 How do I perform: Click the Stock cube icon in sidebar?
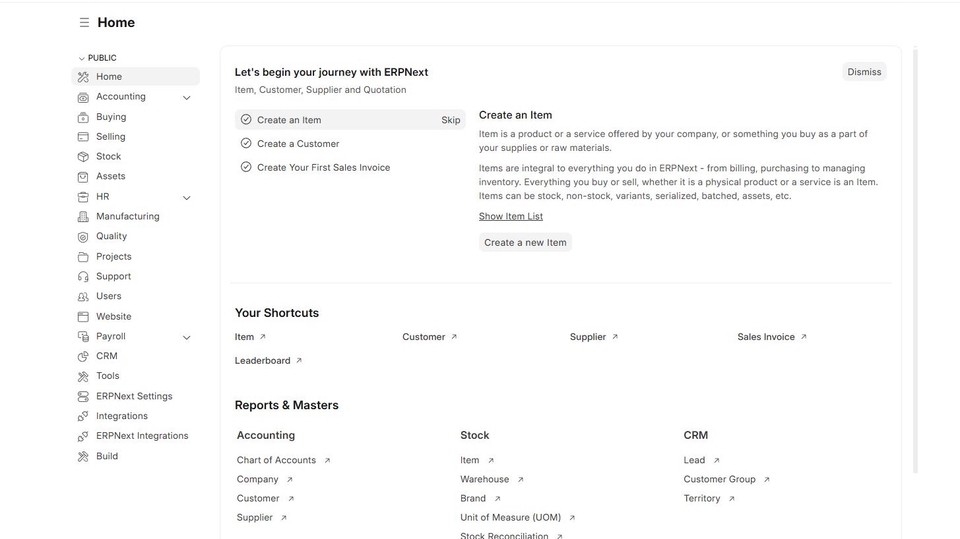point(83,156)
